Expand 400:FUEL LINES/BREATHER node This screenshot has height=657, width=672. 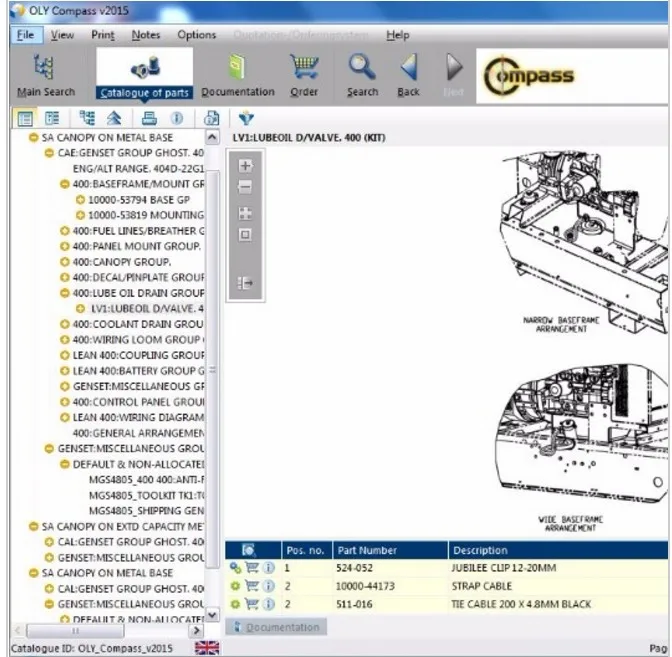65,231
